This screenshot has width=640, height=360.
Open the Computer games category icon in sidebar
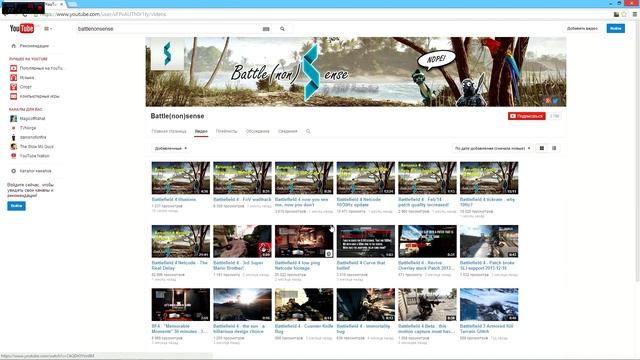(13, 96)
